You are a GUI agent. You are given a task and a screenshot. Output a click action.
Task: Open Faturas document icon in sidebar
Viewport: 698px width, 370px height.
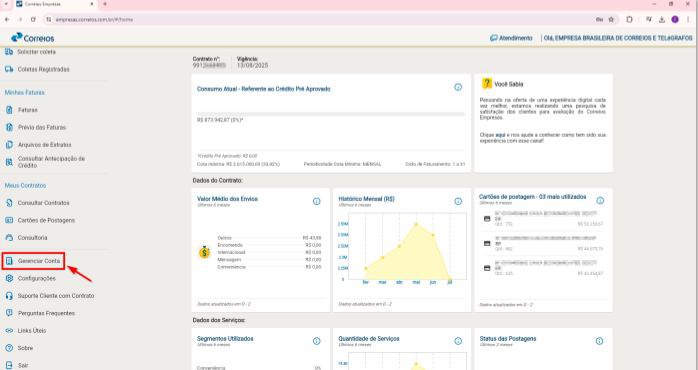pos(9,110)
